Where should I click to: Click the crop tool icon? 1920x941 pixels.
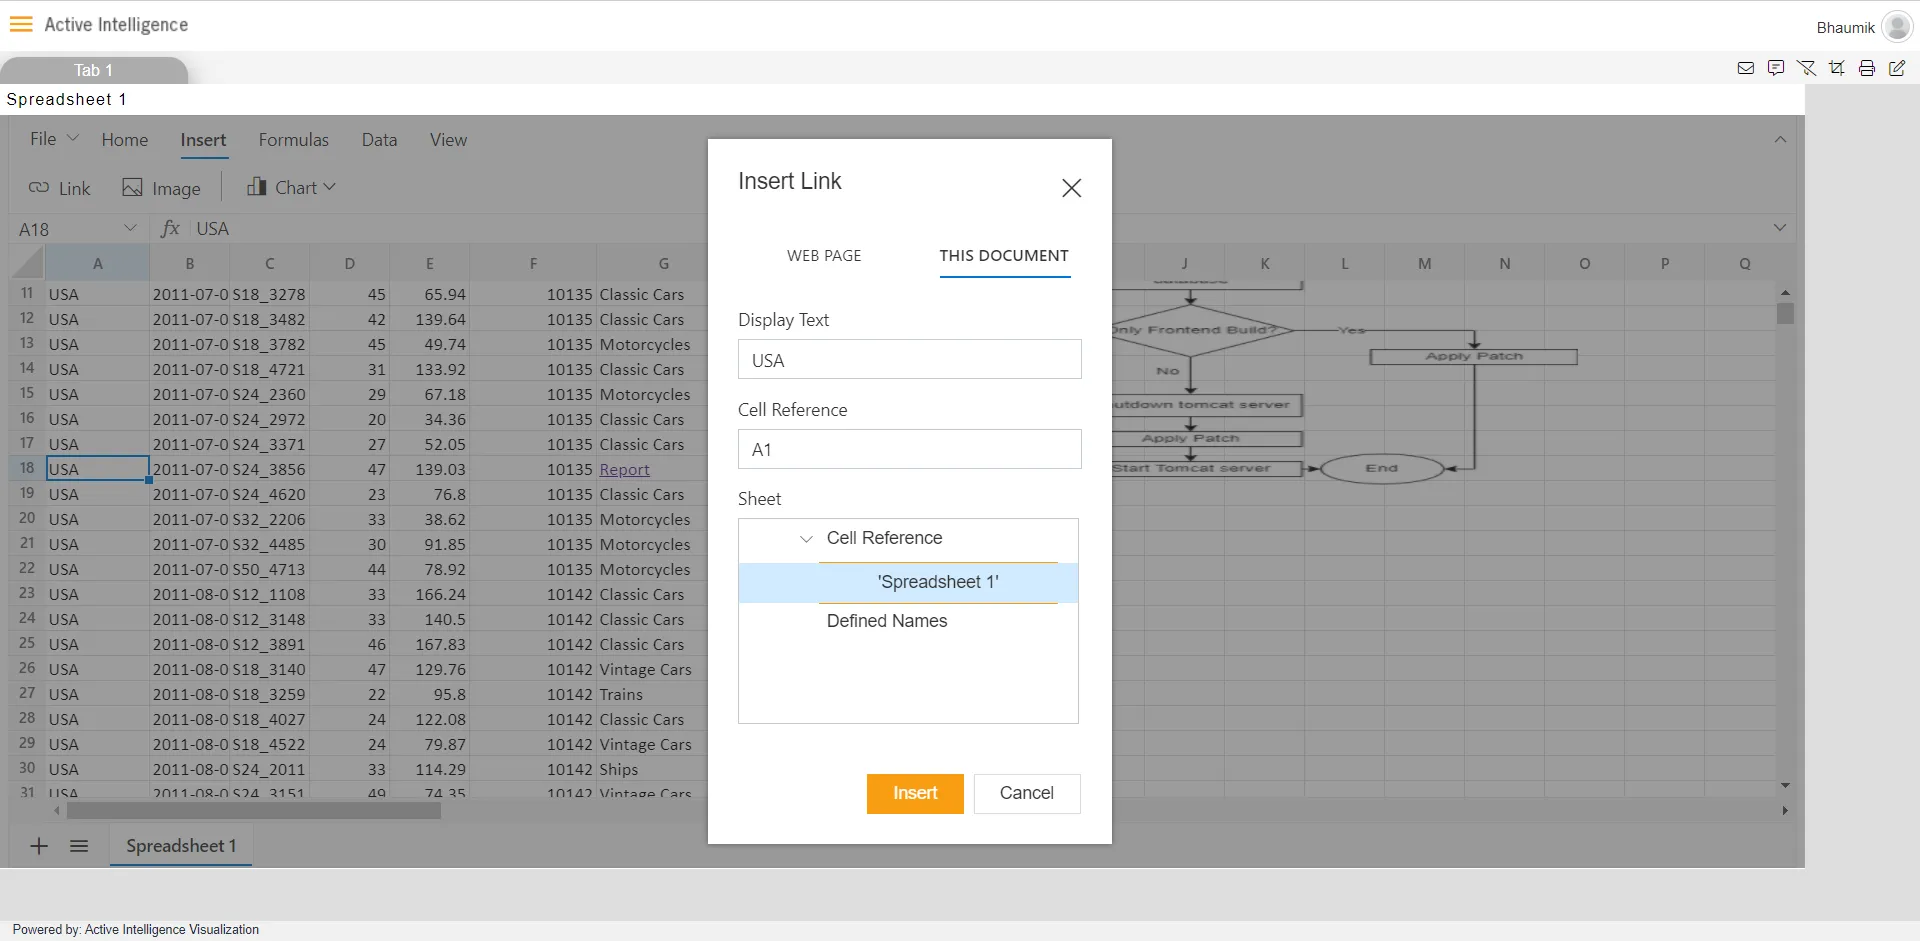pyautogui.click(x=1837, y=68)
